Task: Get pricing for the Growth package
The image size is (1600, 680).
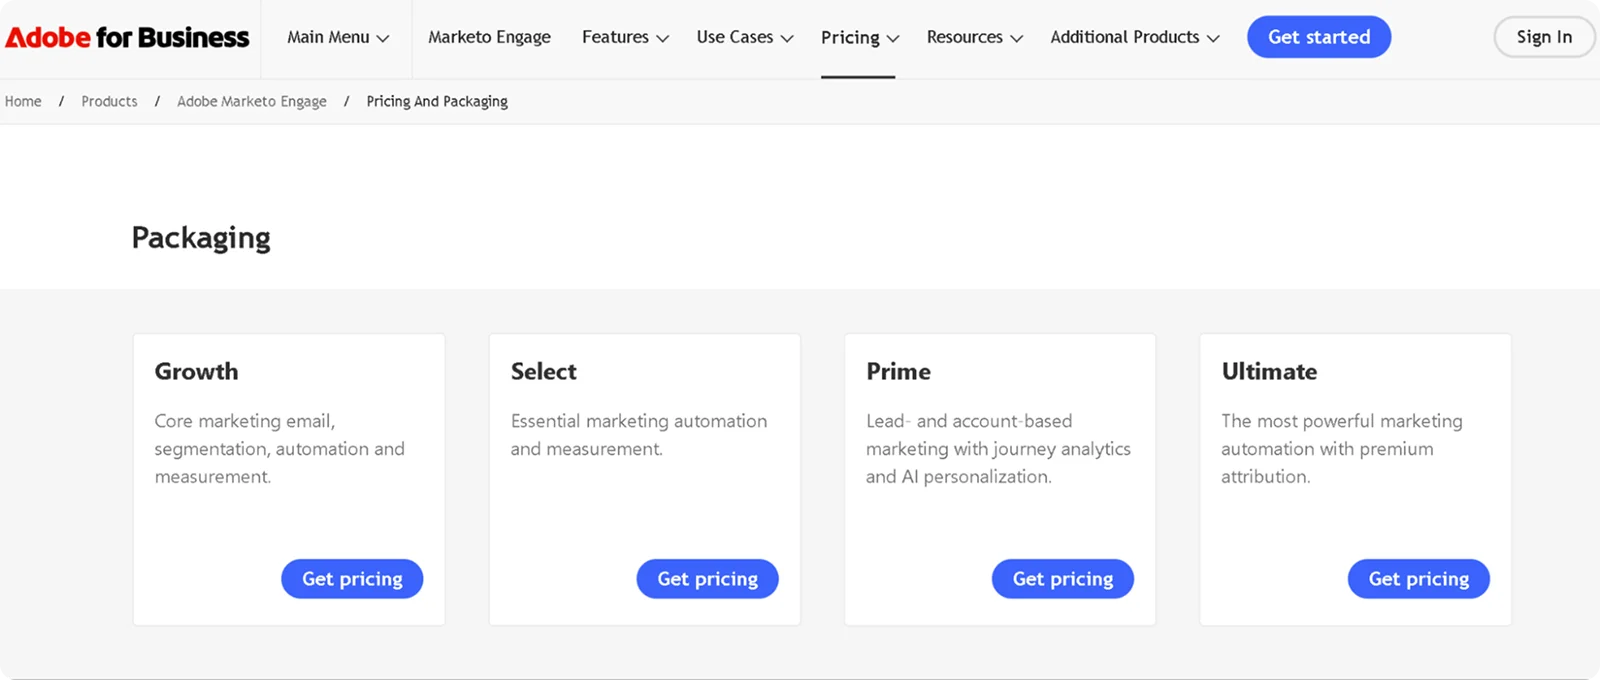Action: [352, 579]
